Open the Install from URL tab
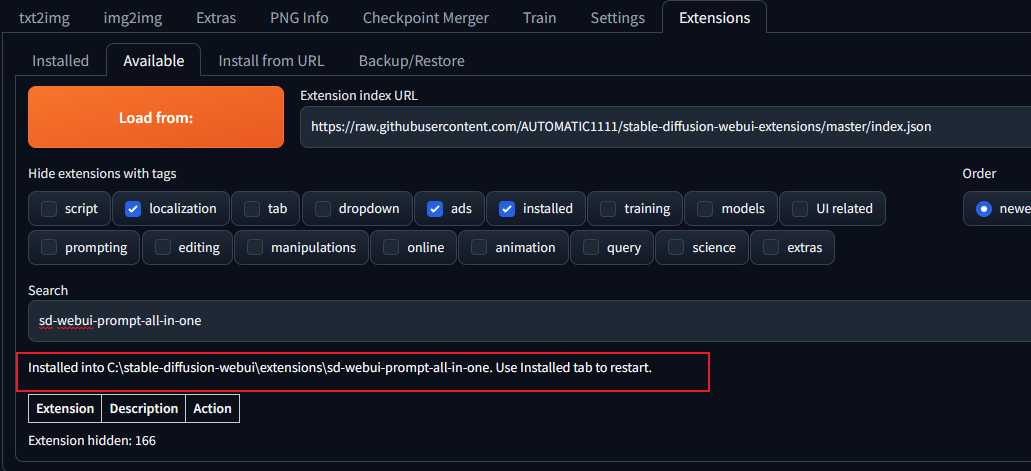Viewport: 1031px width, 471px height. coord(271,61)
